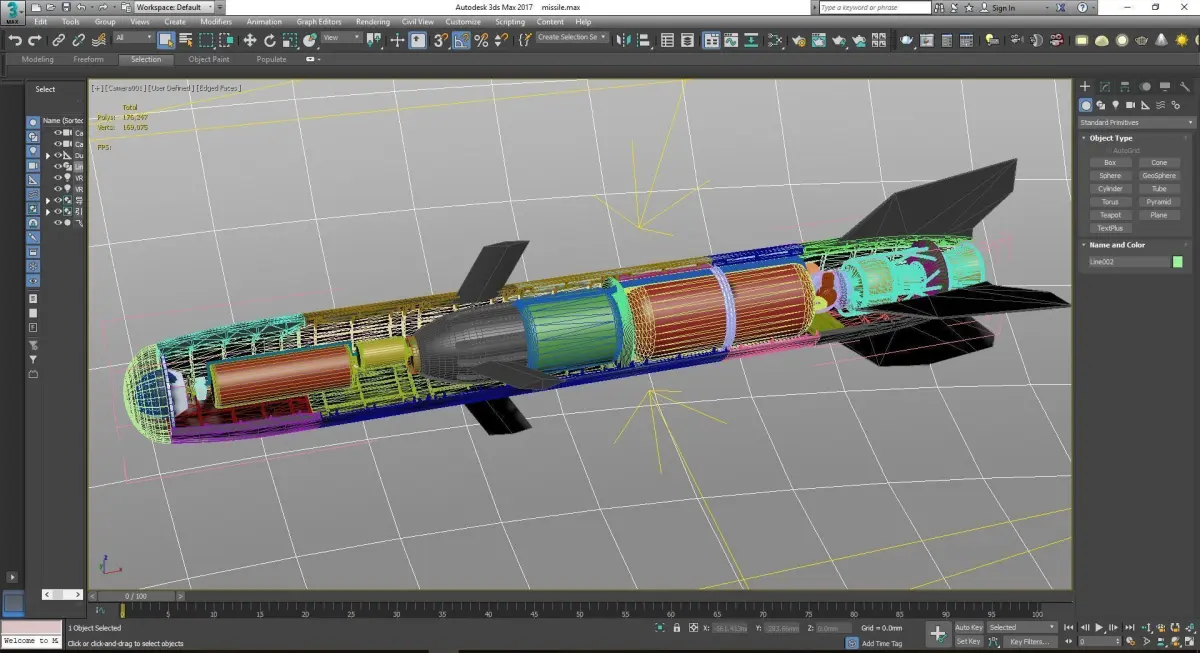Click the object name field Line002
The height and width of the screenshot is (653, 1200).
1128,262
